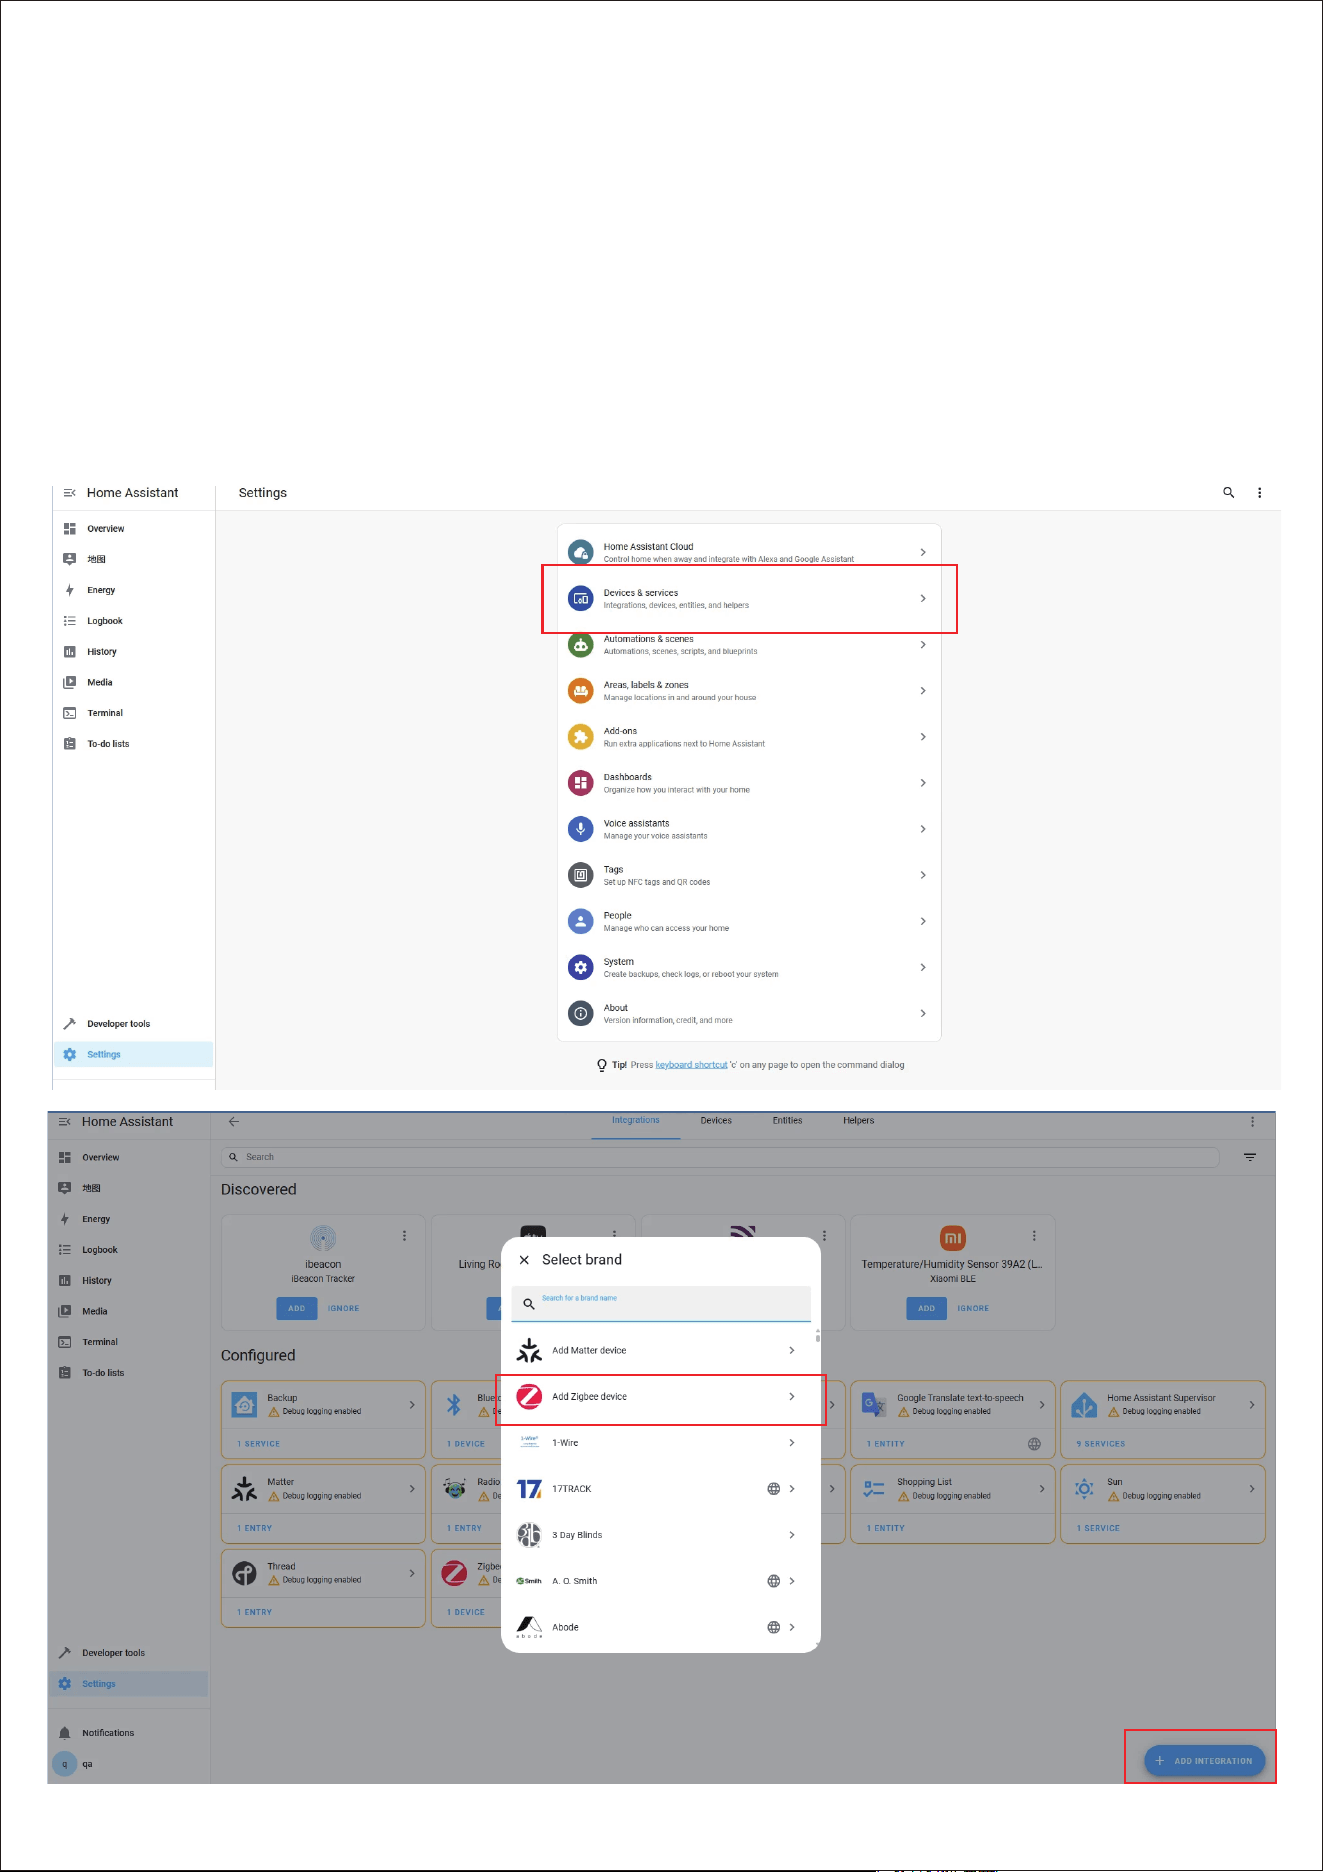Click search magnifier in Settings header

point(1229,493)
